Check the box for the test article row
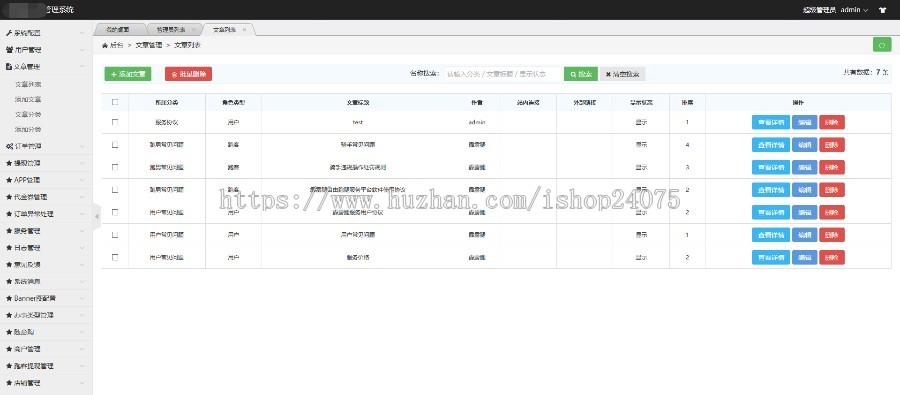The width and height of the screenshot is (900, 395). point(115,122)
